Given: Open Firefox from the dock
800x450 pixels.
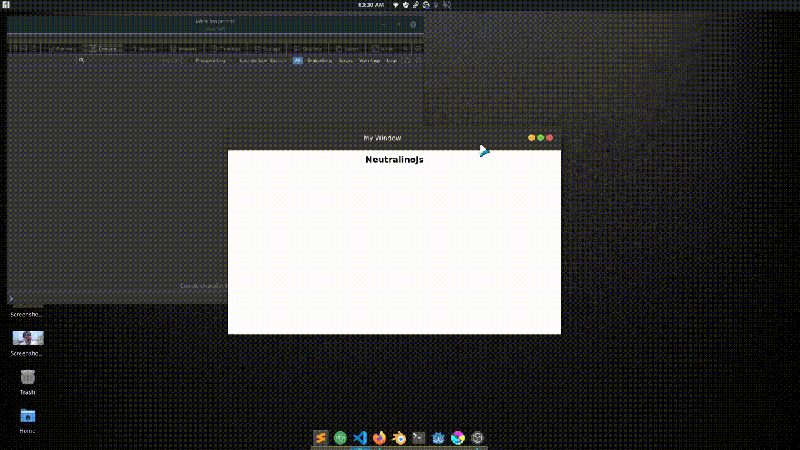Looking at the screenshot, I should [380, 438].
